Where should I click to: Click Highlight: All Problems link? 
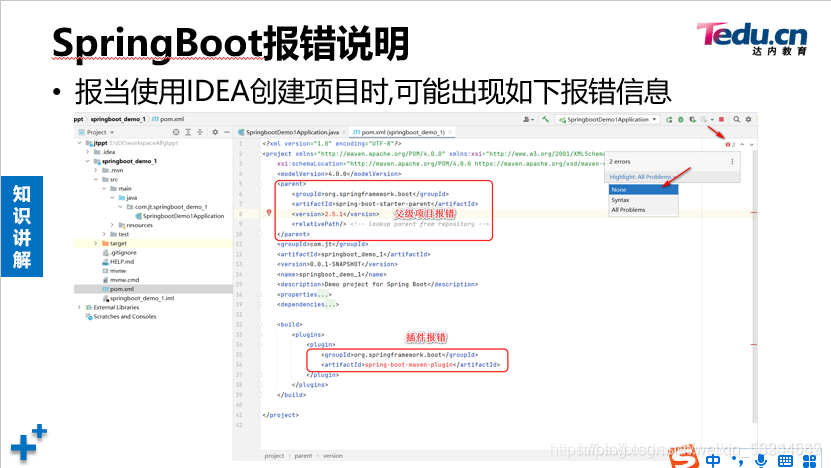640,177
